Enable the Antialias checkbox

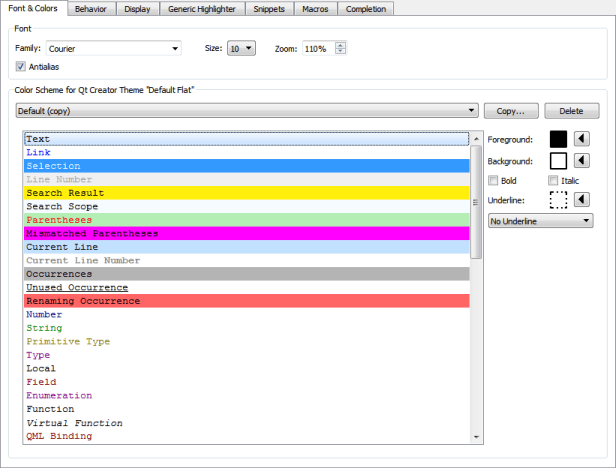[x=22, y=67]
